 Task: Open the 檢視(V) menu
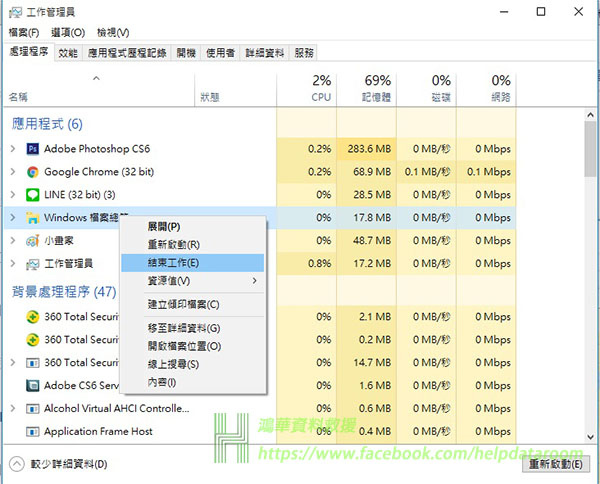(x=113, y=33)
